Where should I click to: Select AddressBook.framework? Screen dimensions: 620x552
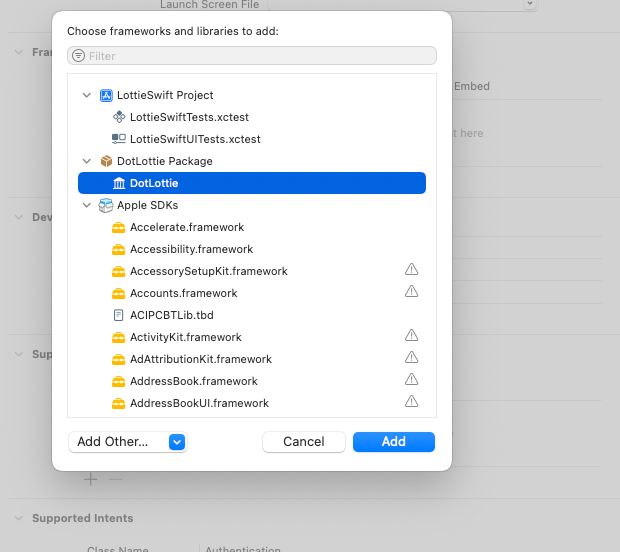(194, 381)
